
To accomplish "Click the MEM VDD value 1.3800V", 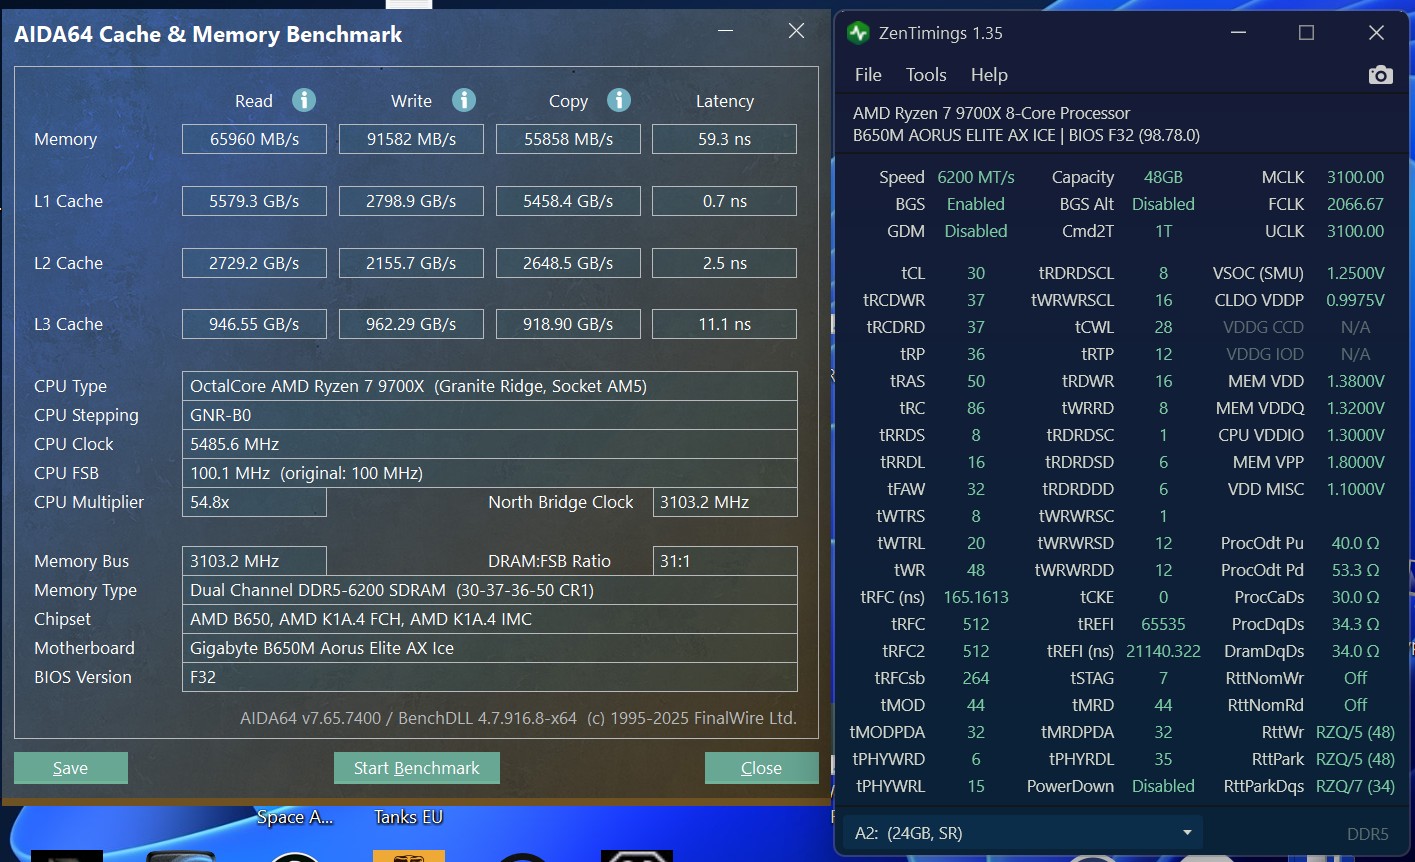I will pyautogui.click(x=1355, y=381).
